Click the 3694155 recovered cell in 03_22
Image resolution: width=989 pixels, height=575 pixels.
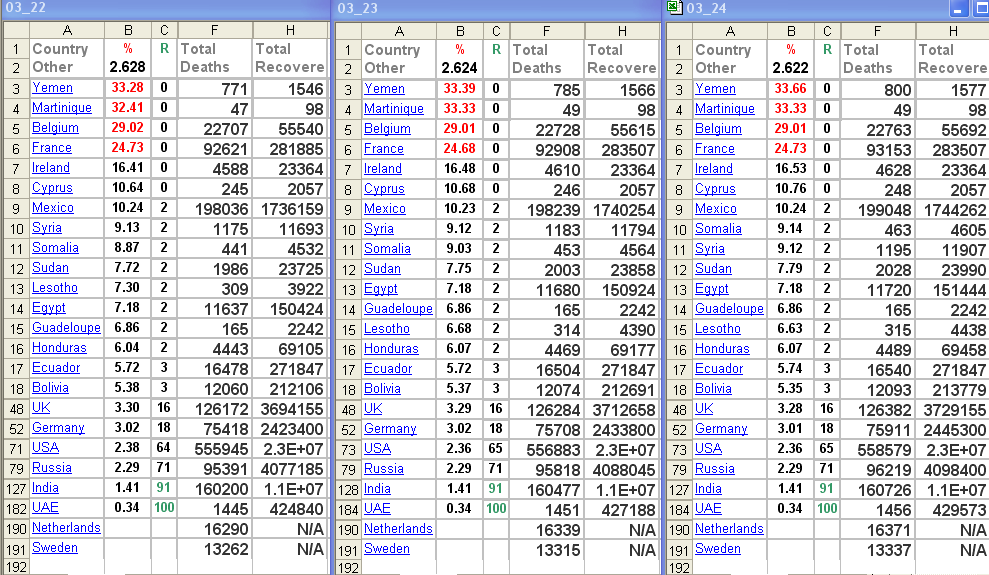[x=290, y=409]
